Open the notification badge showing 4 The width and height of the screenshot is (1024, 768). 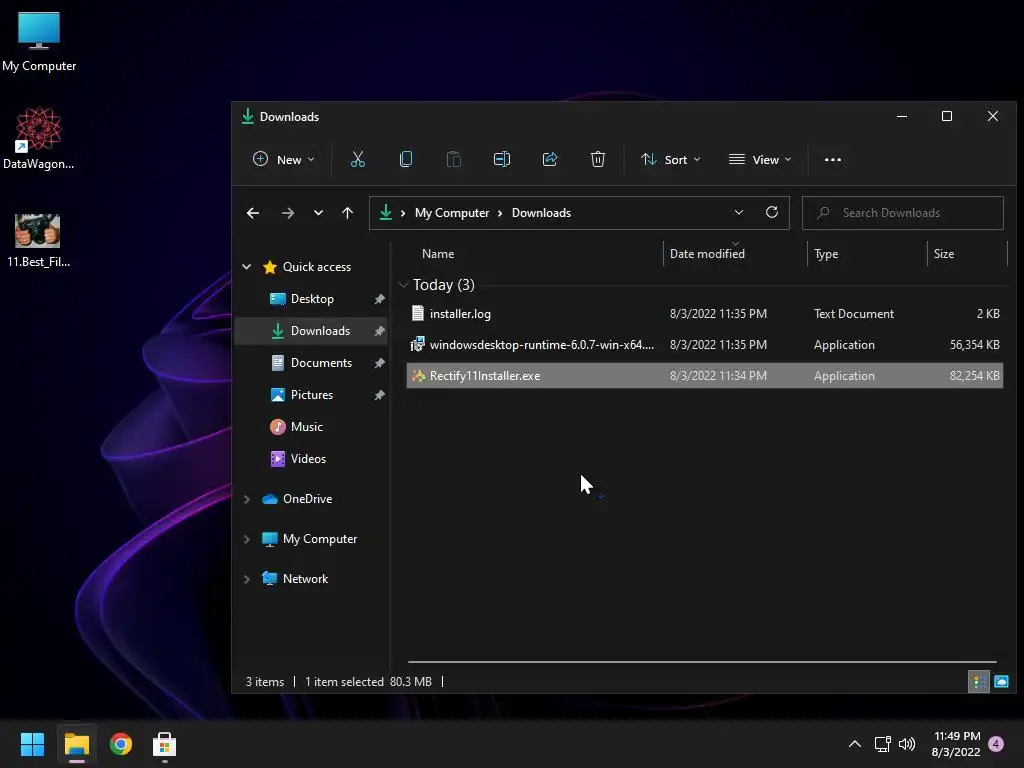pos(996,744)
